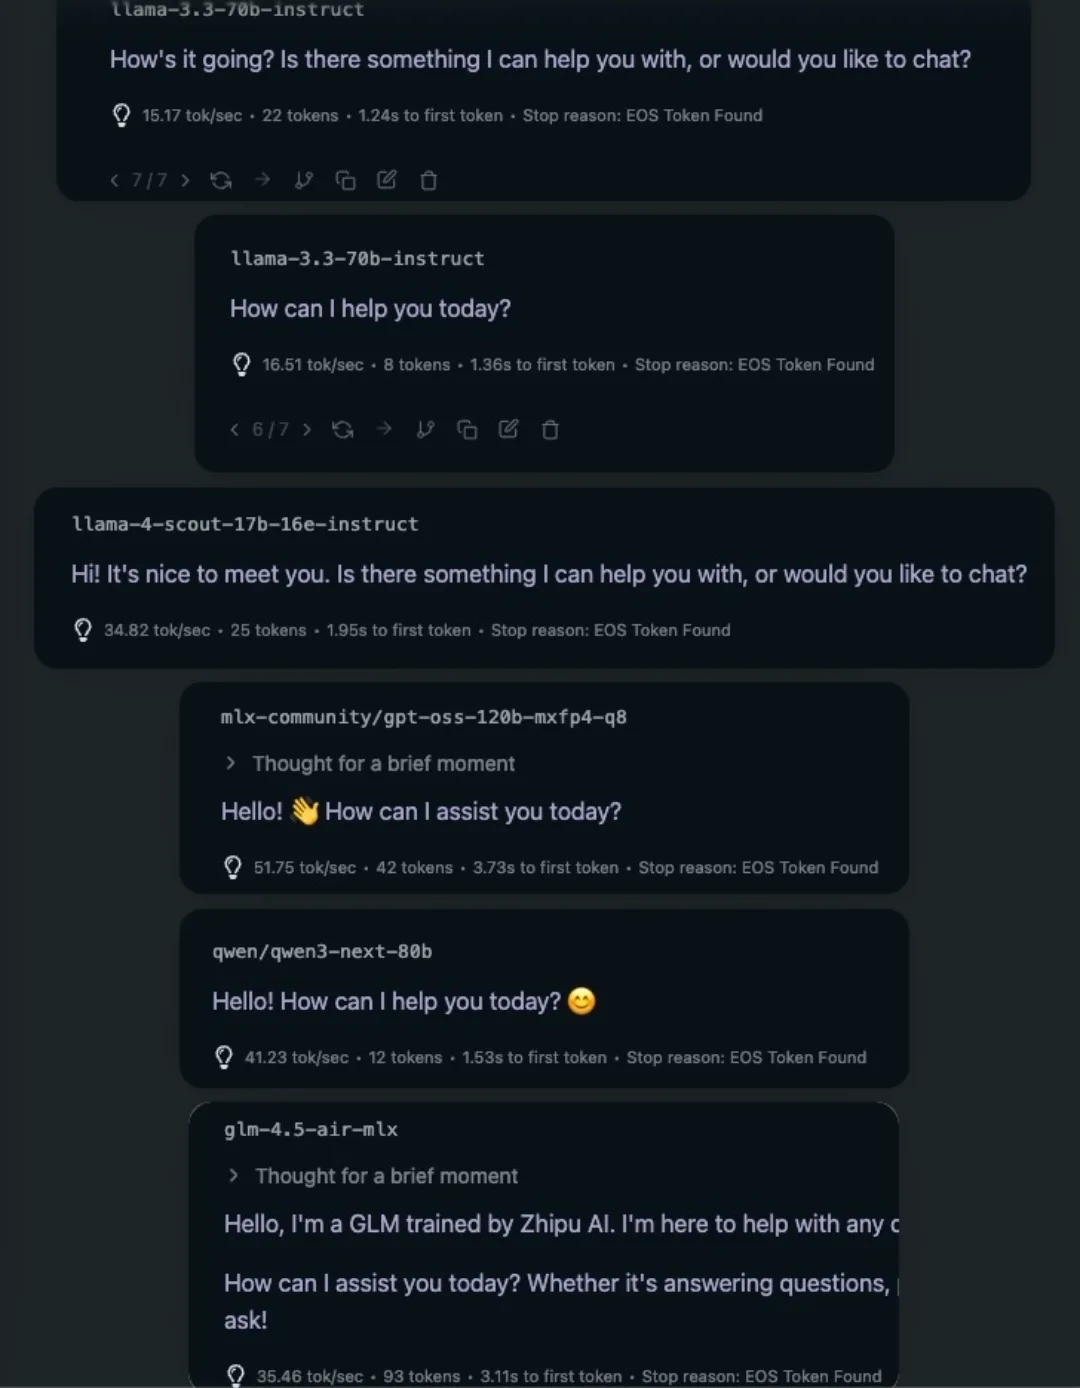Regenerate the 7/7 llama-3.3 response

point(221,180)
